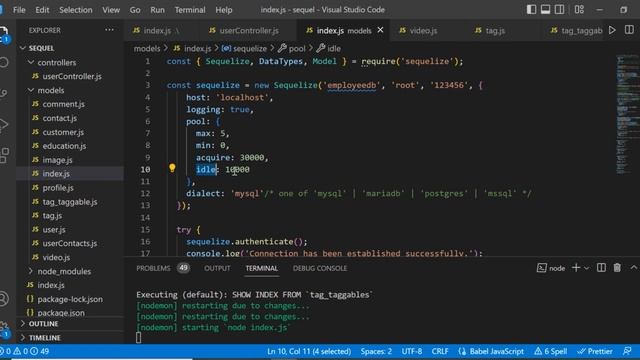The image size is (640, 360).
Task: Open contact.js in the explorer
Action: click(60, 118)
